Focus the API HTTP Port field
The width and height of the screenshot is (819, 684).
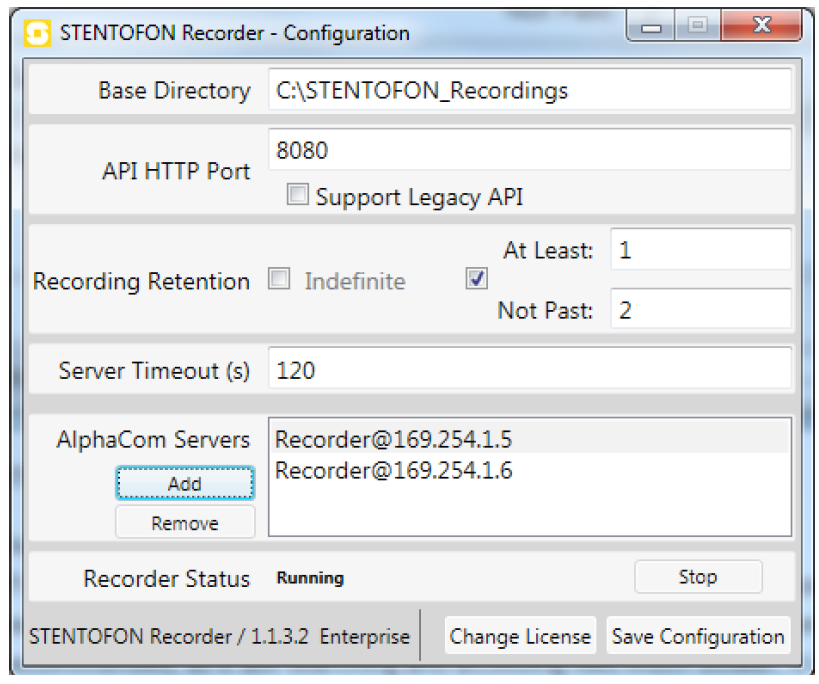[529, 150]
